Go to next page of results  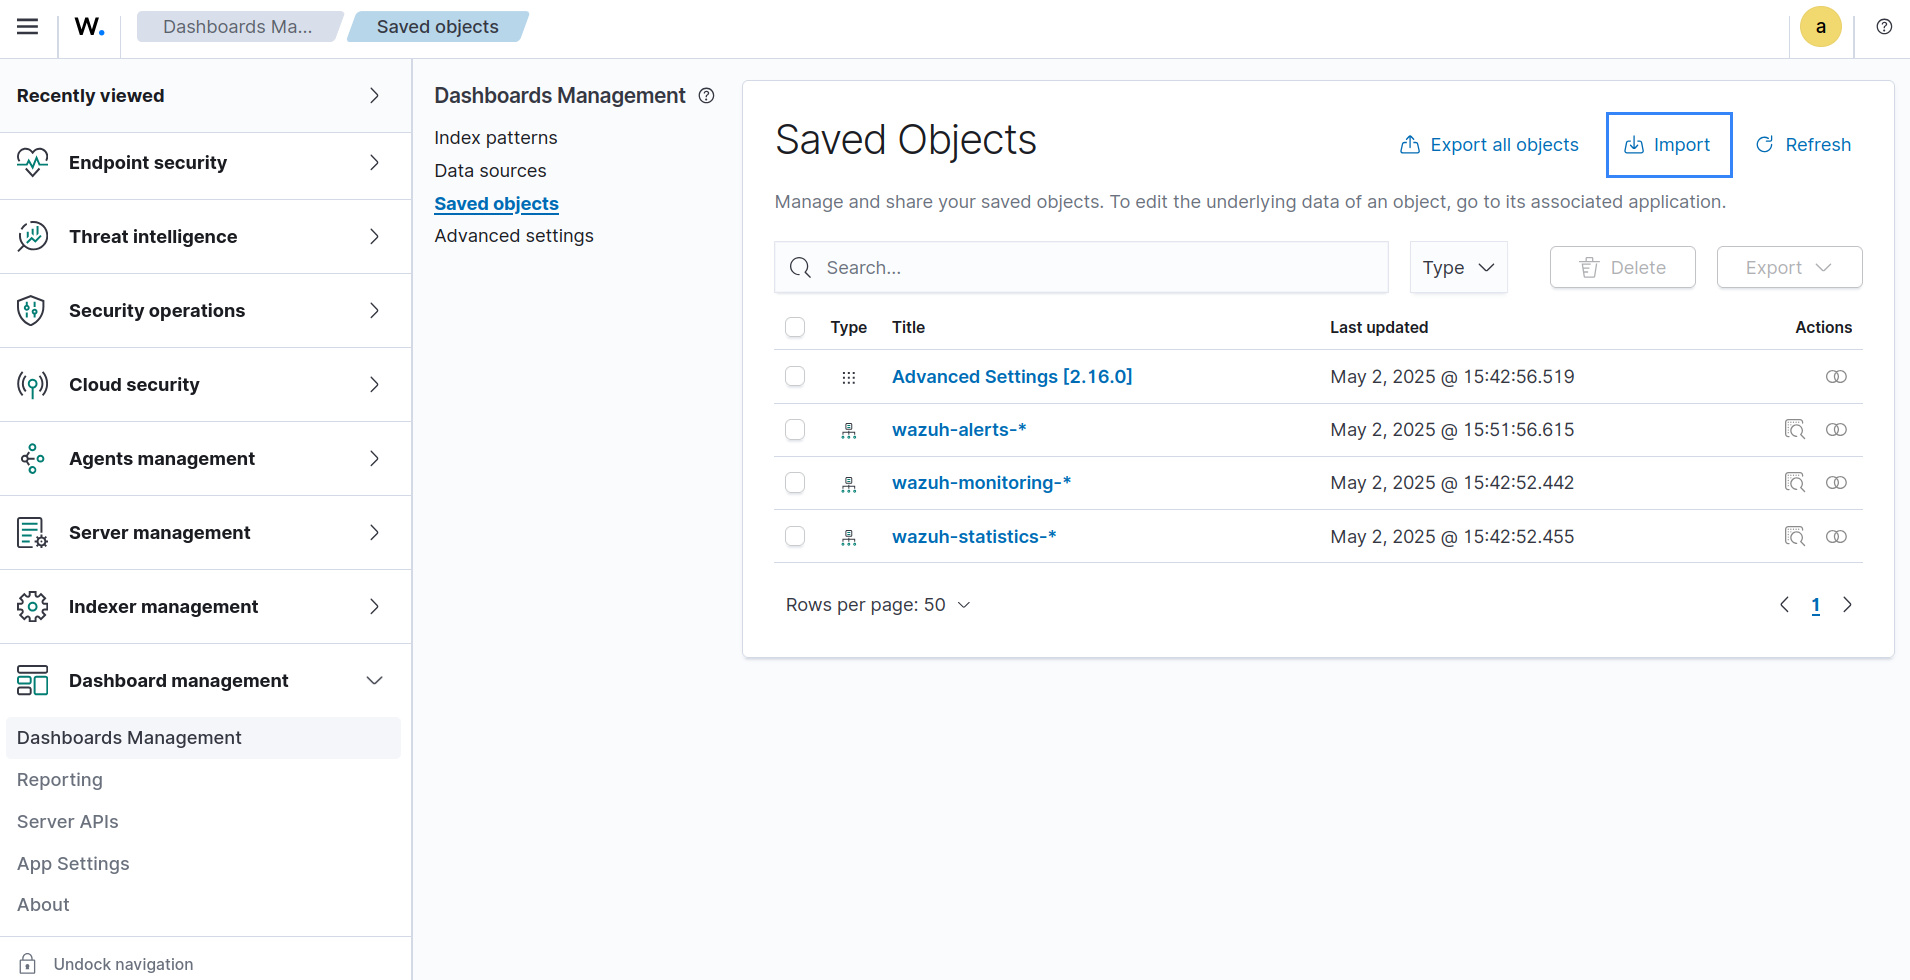coord(1847,605)
